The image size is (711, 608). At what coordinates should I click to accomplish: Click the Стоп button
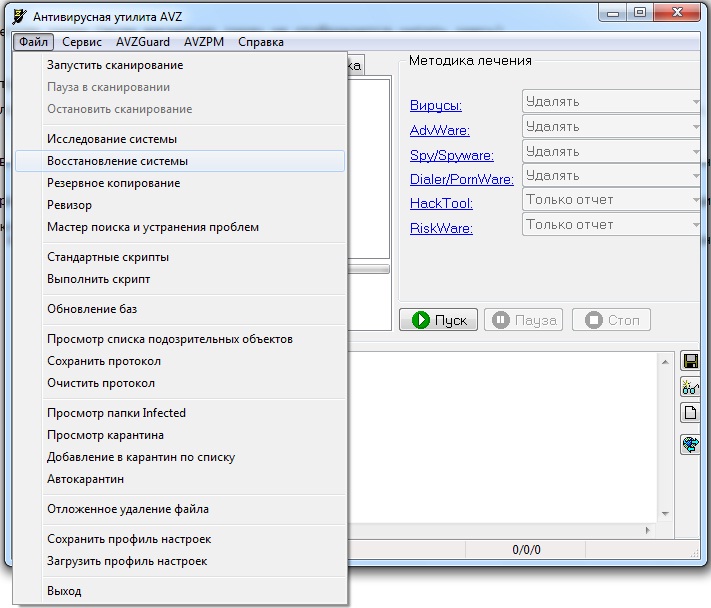click(x=611, y=320)
